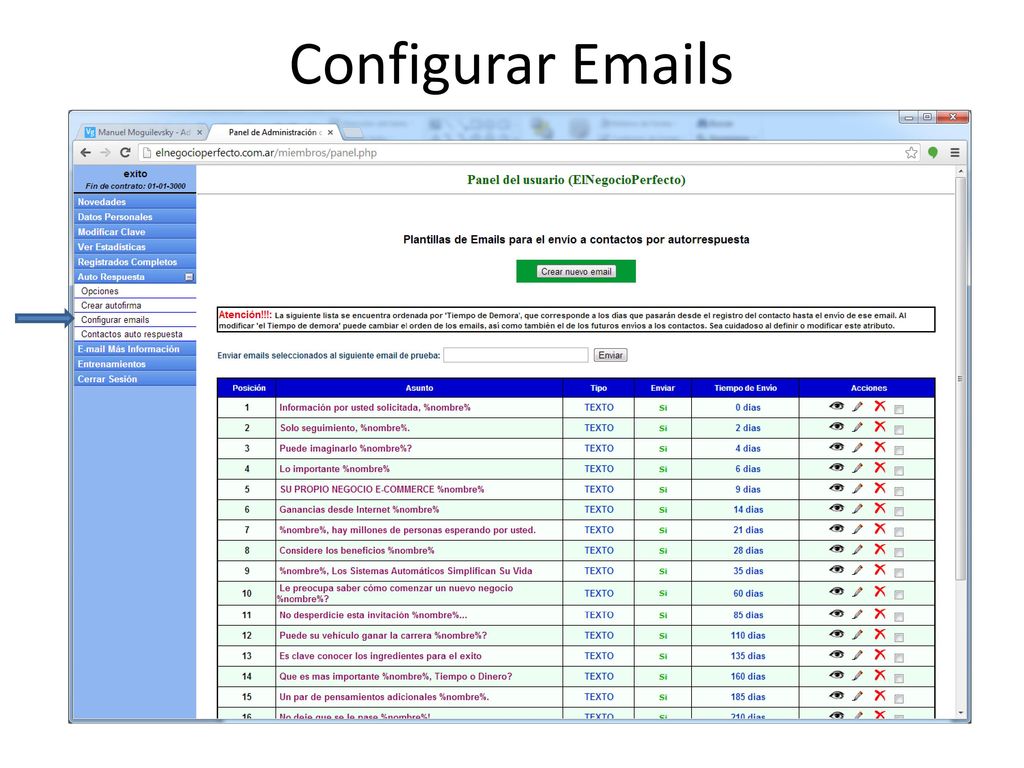Select checkbox for 'SU PROPIO NEGOCIO E-COMMERCE'
1024x768 pixels.
click(899, 491)
